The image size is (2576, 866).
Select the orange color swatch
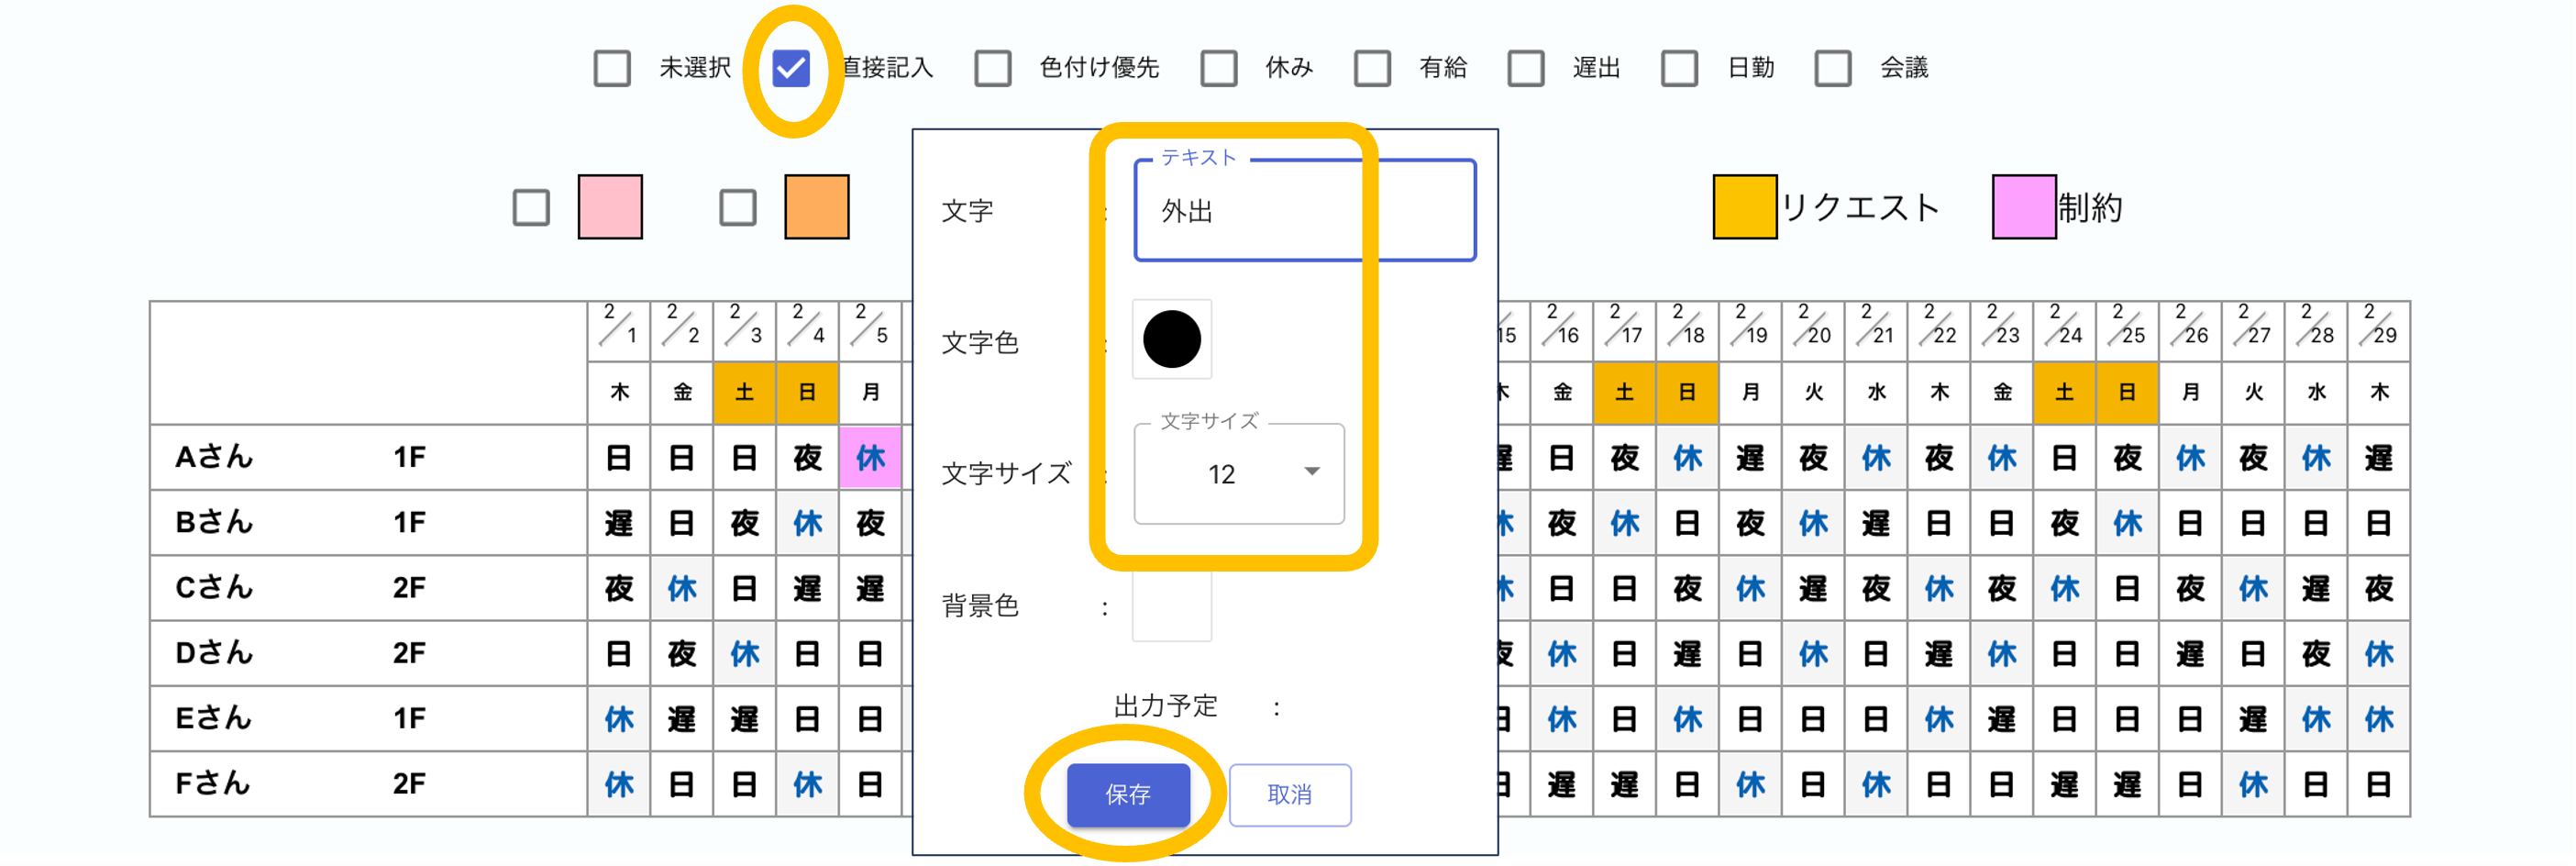point(816,207)
